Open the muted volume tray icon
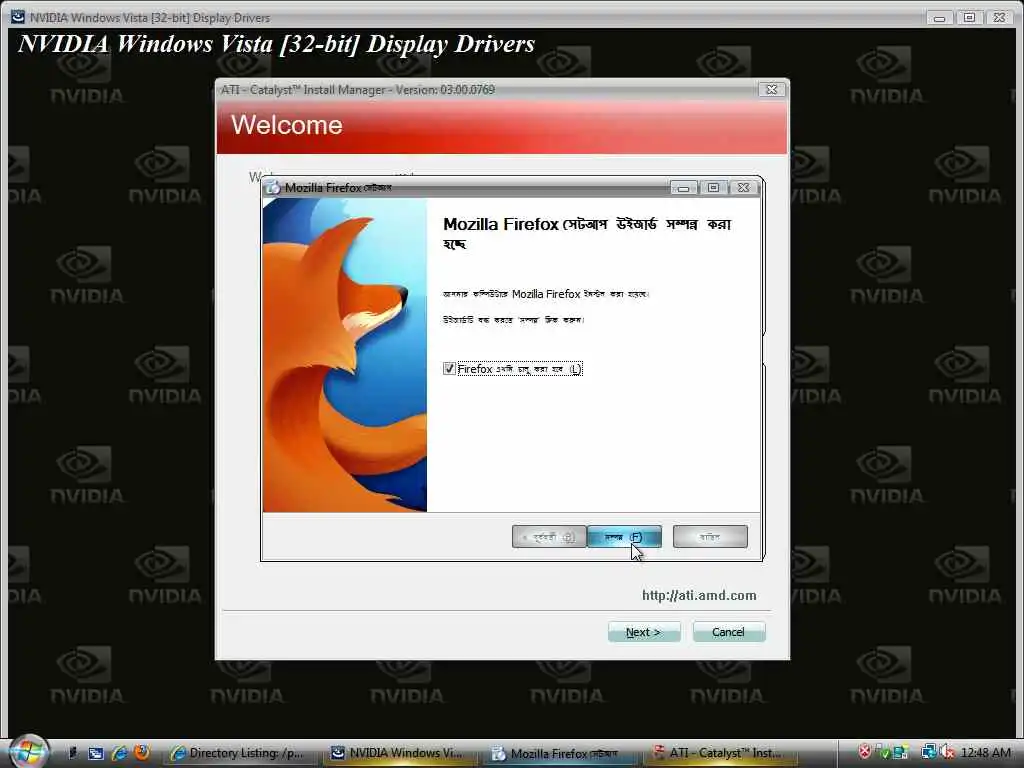 pyautogui.click(x=947, y=752)
